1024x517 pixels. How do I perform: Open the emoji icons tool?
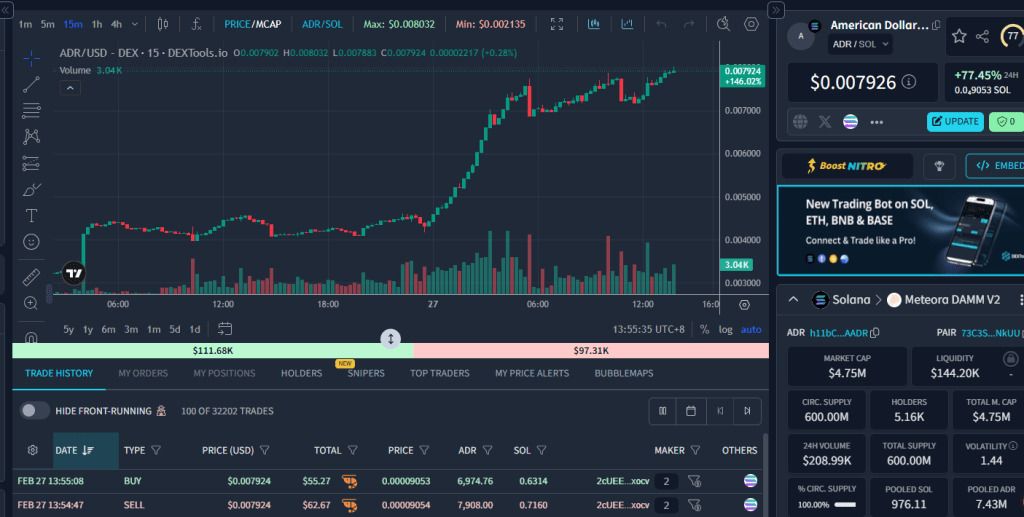(x=31, y=242)
